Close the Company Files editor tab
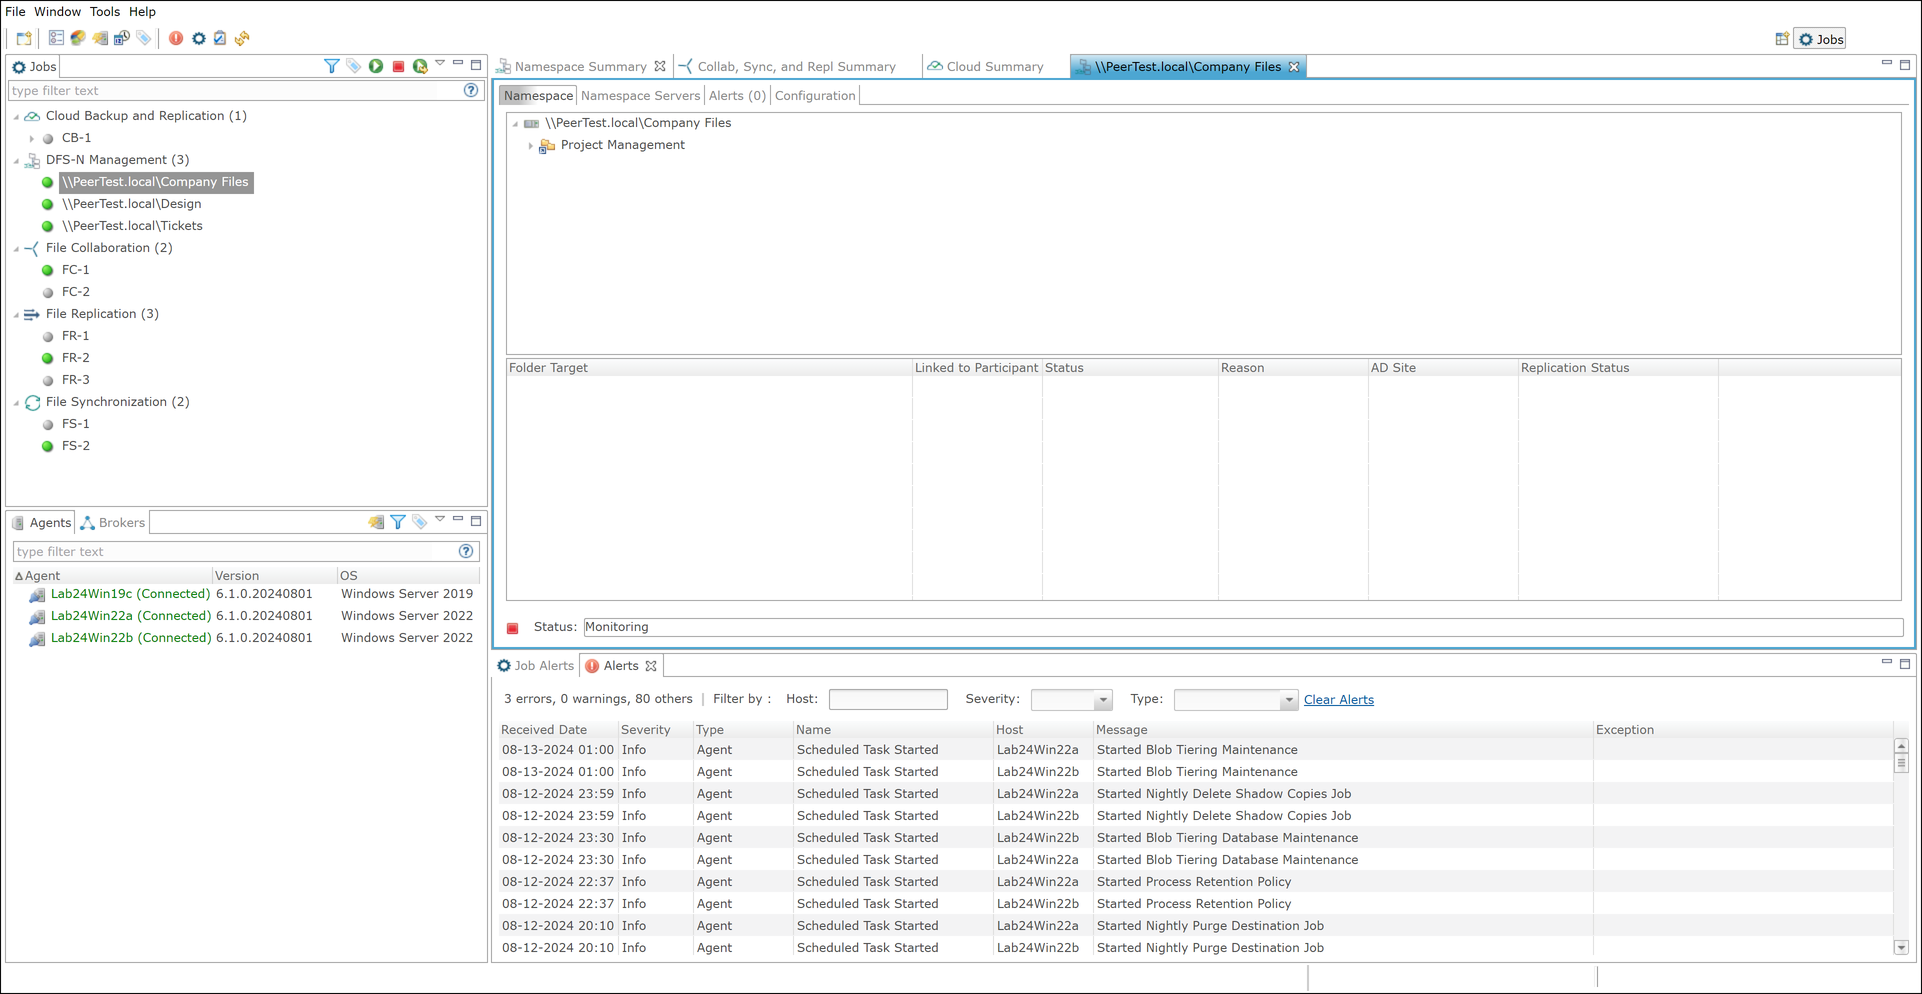This screenshot has height=994, width=1922. click(1294, 67)
